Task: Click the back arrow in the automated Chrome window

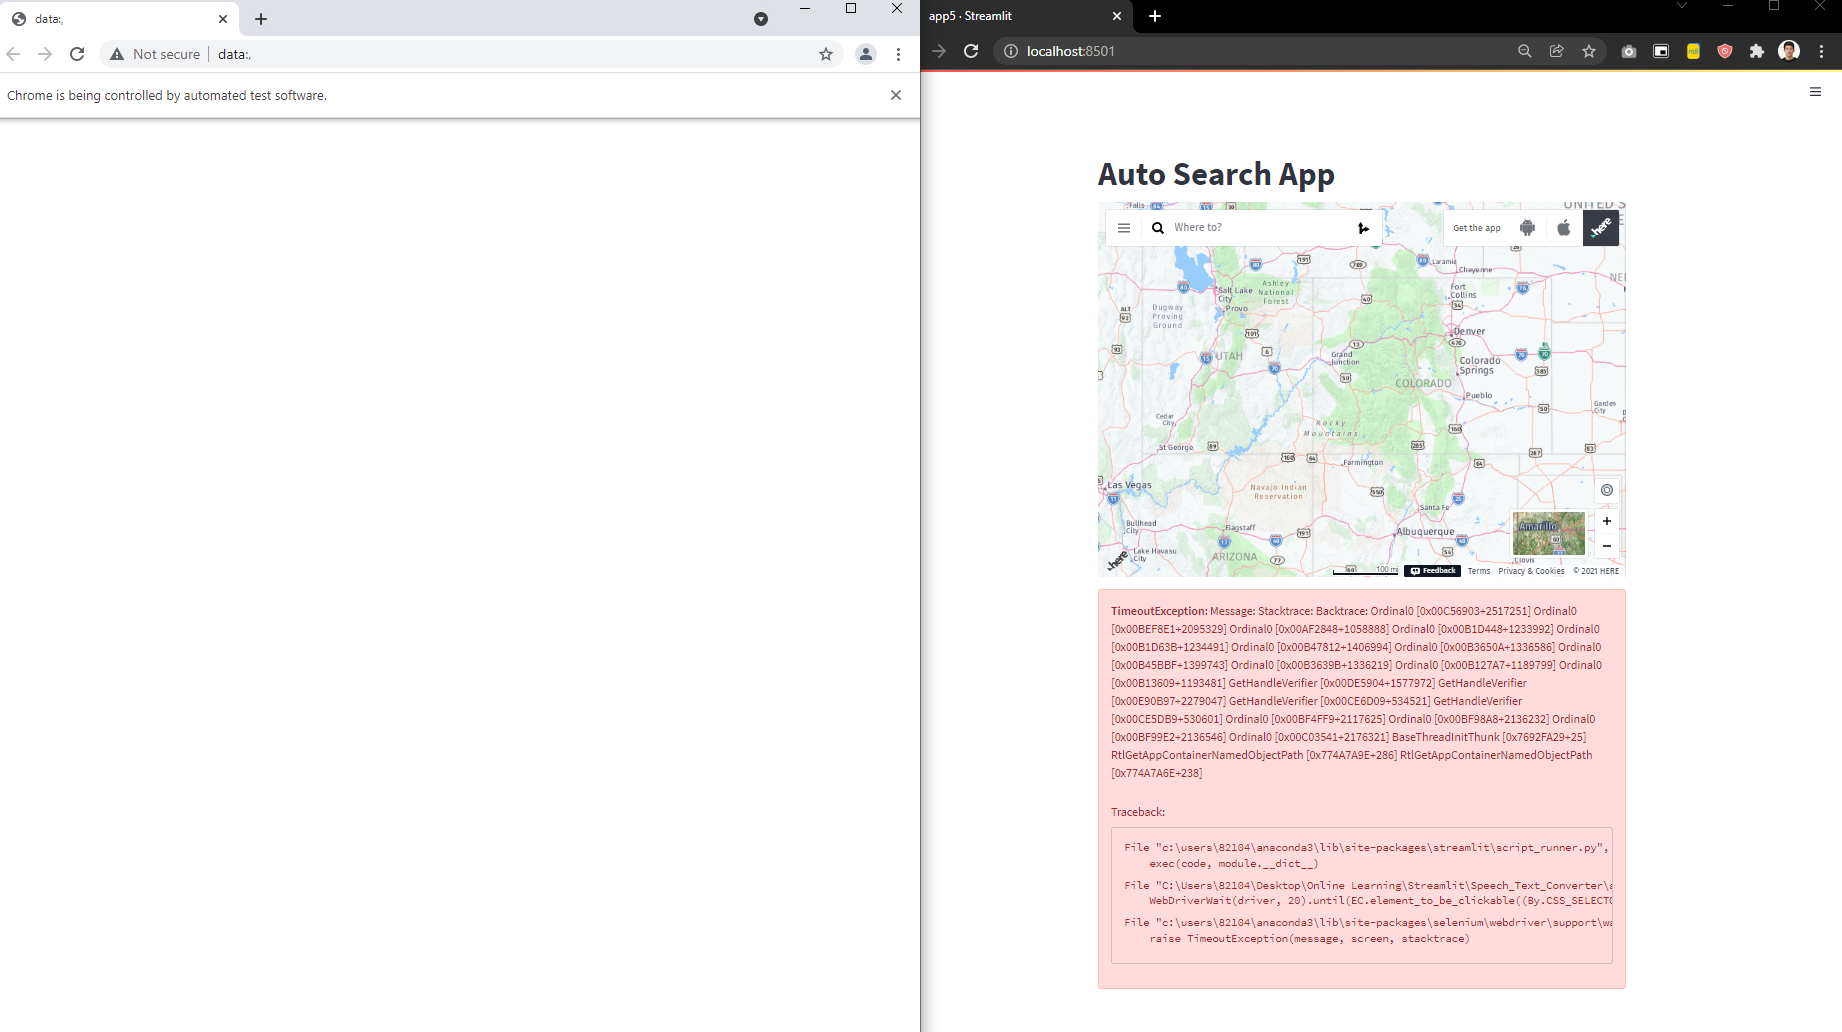Action: (x=14, y=54)
